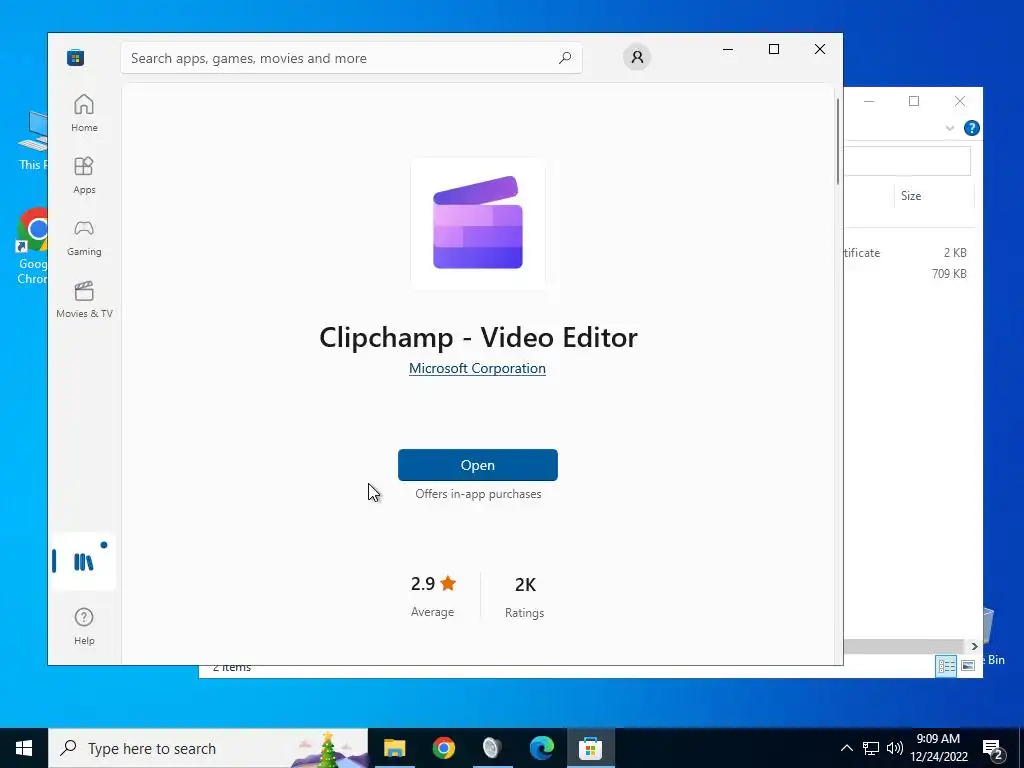The width and height of the screenshot is (1024, 768).
Task: Go to Home in Store sidebar
Action: click(84, 113)
